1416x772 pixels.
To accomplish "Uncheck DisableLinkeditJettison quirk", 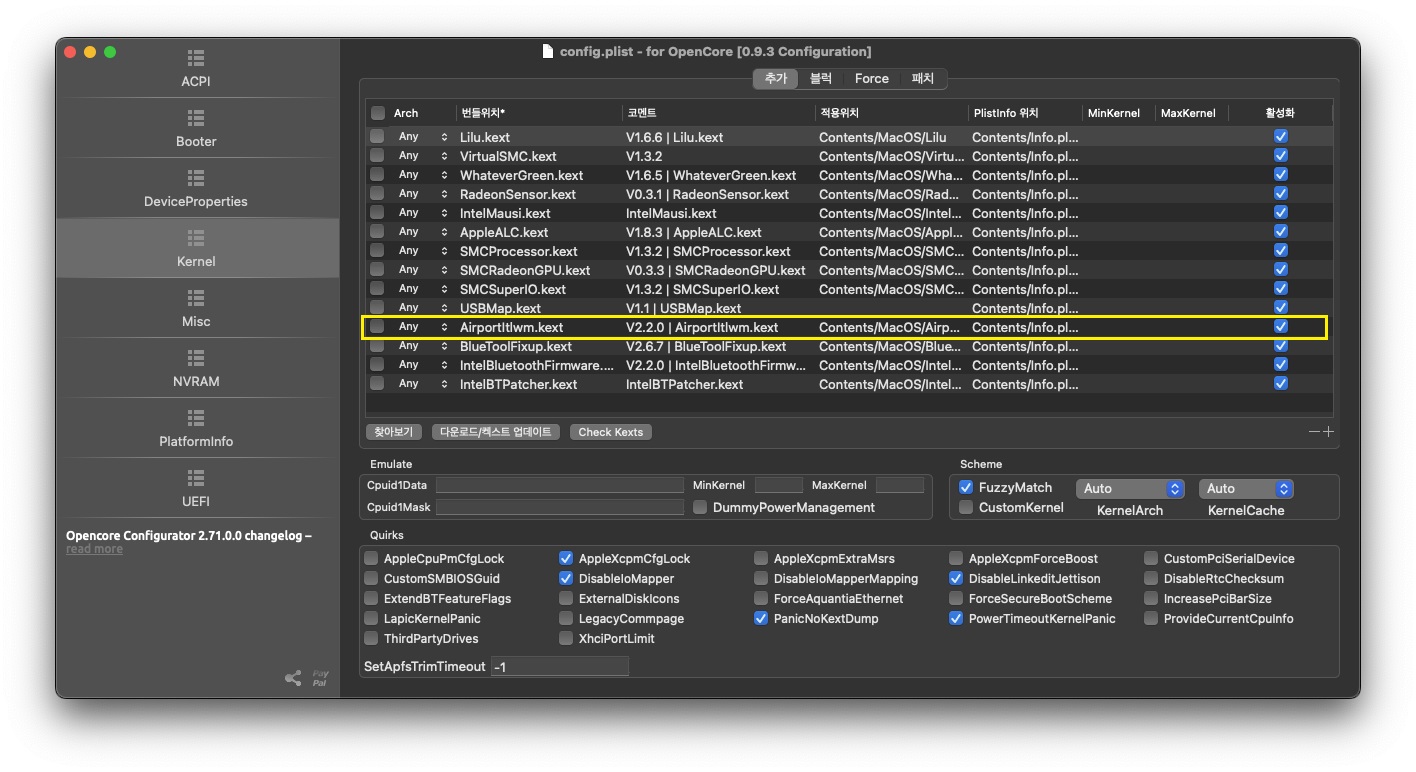I will (956, 578).
